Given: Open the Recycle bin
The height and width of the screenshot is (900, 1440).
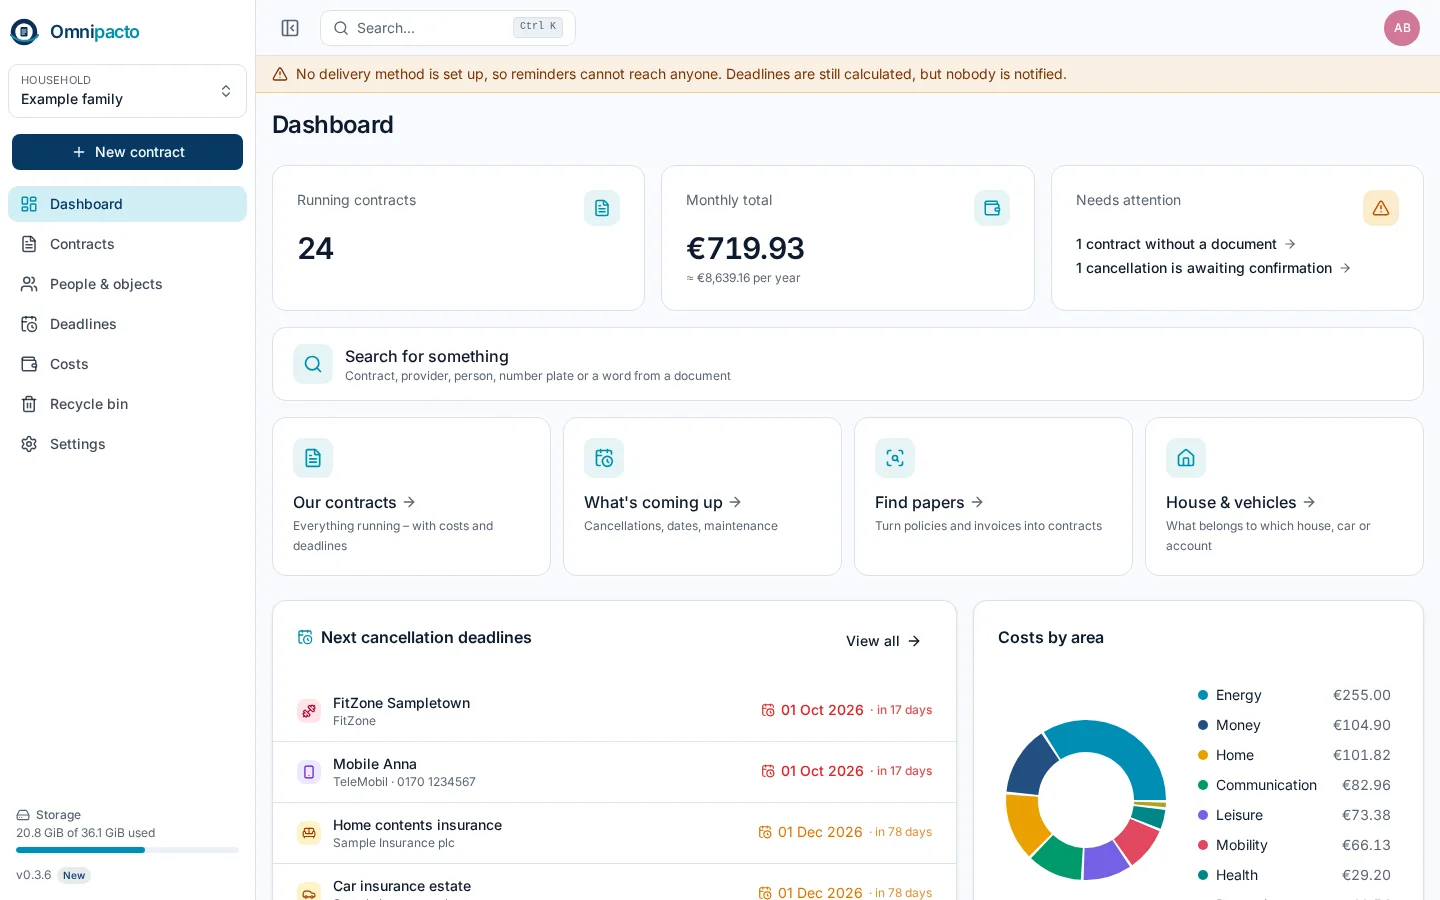Looking at the screenshot, I should [x=127, y=404].
